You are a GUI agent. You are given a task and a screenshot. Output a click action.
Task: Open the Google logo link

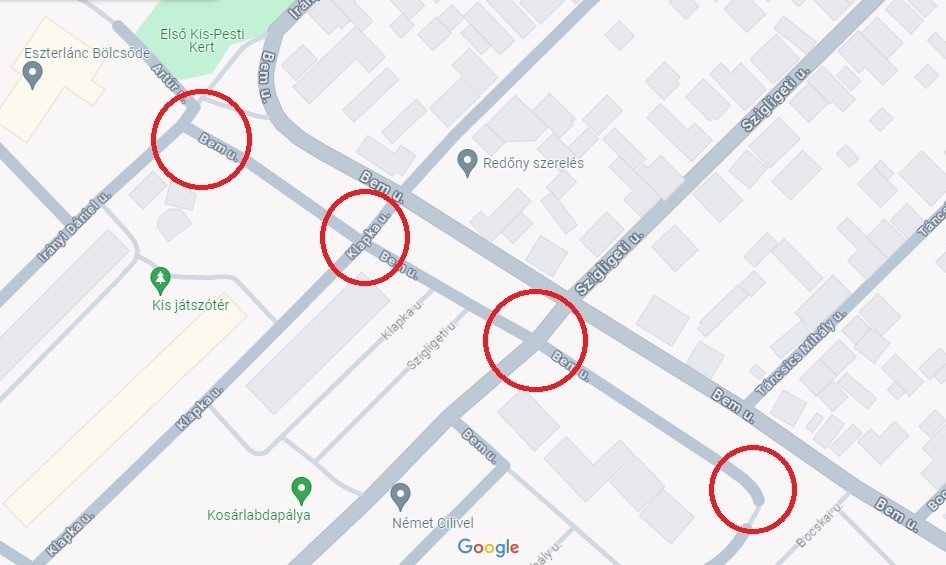488,547
